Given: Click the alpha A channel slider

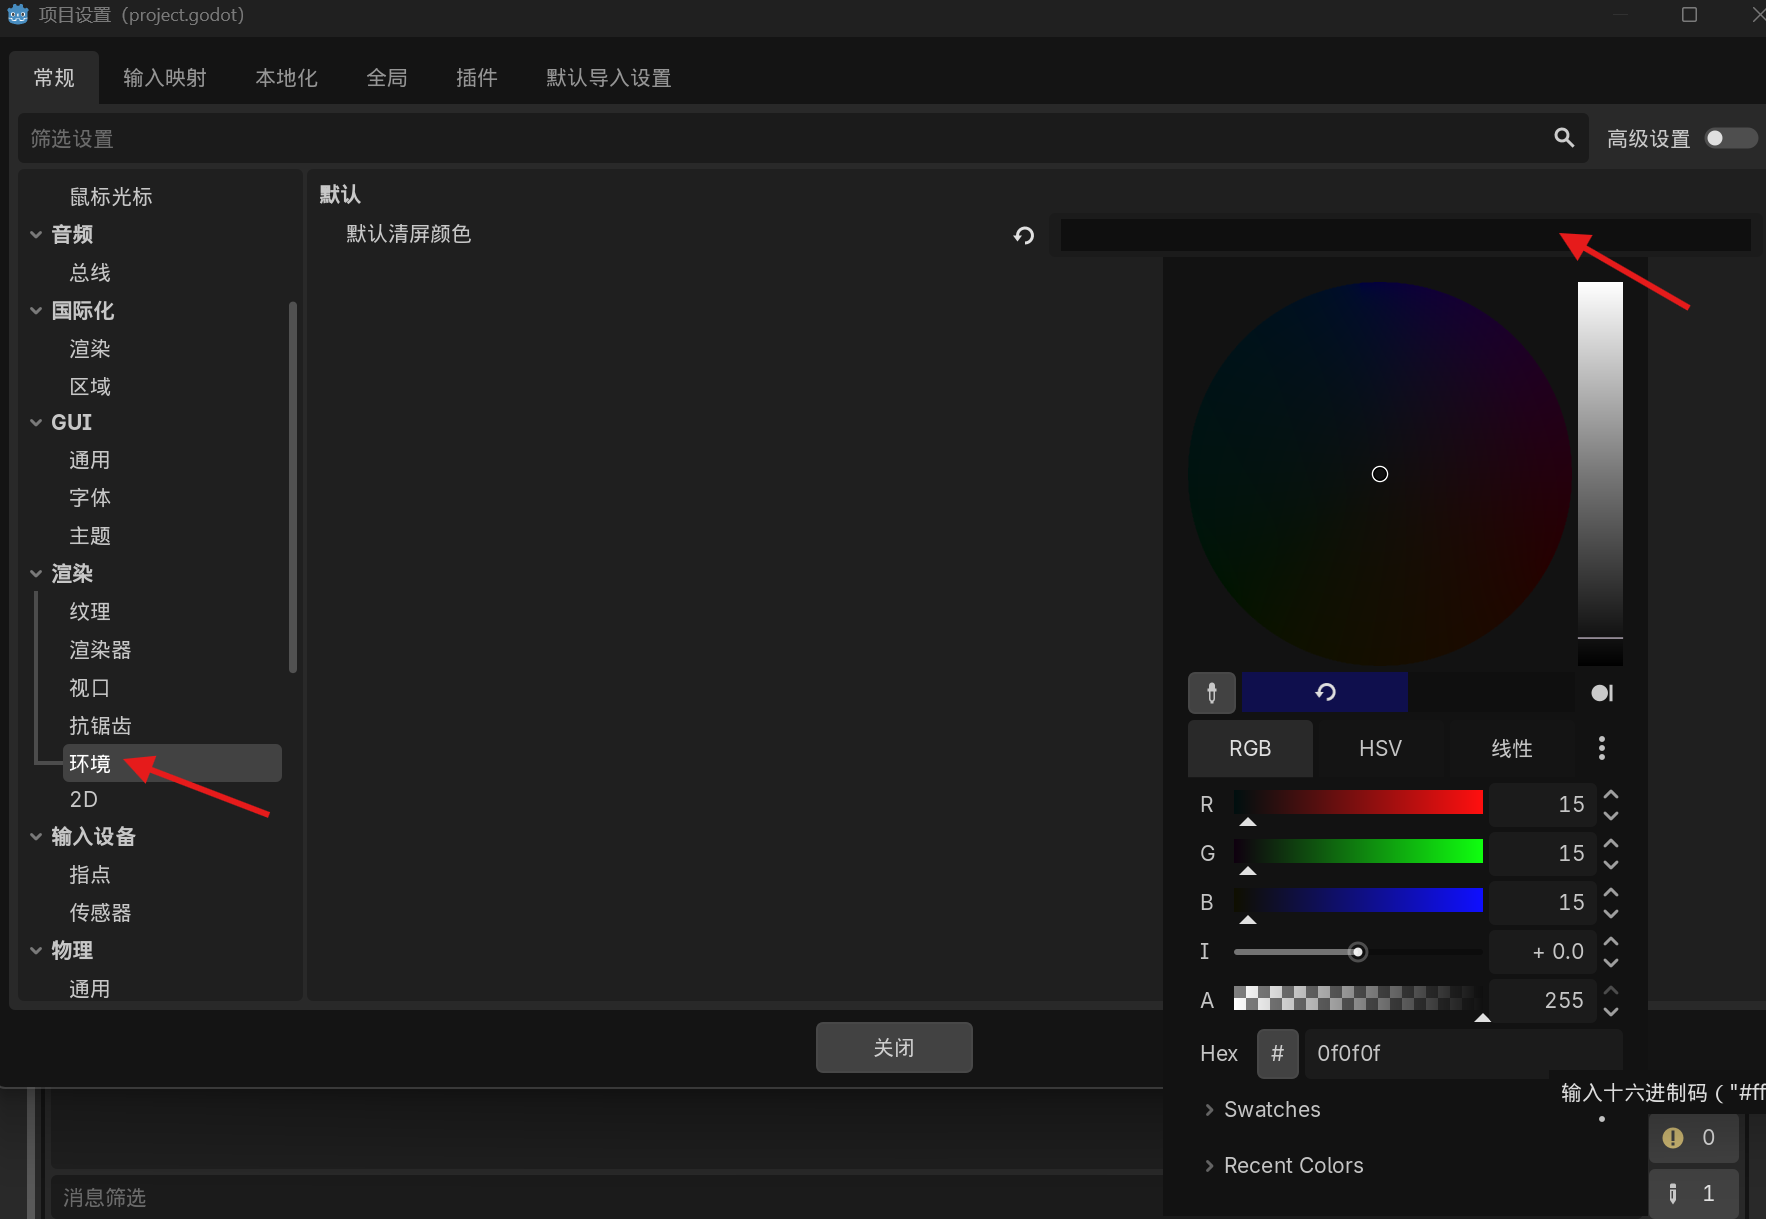Looking at the screenshot, I should click(x=1358, y=998).
